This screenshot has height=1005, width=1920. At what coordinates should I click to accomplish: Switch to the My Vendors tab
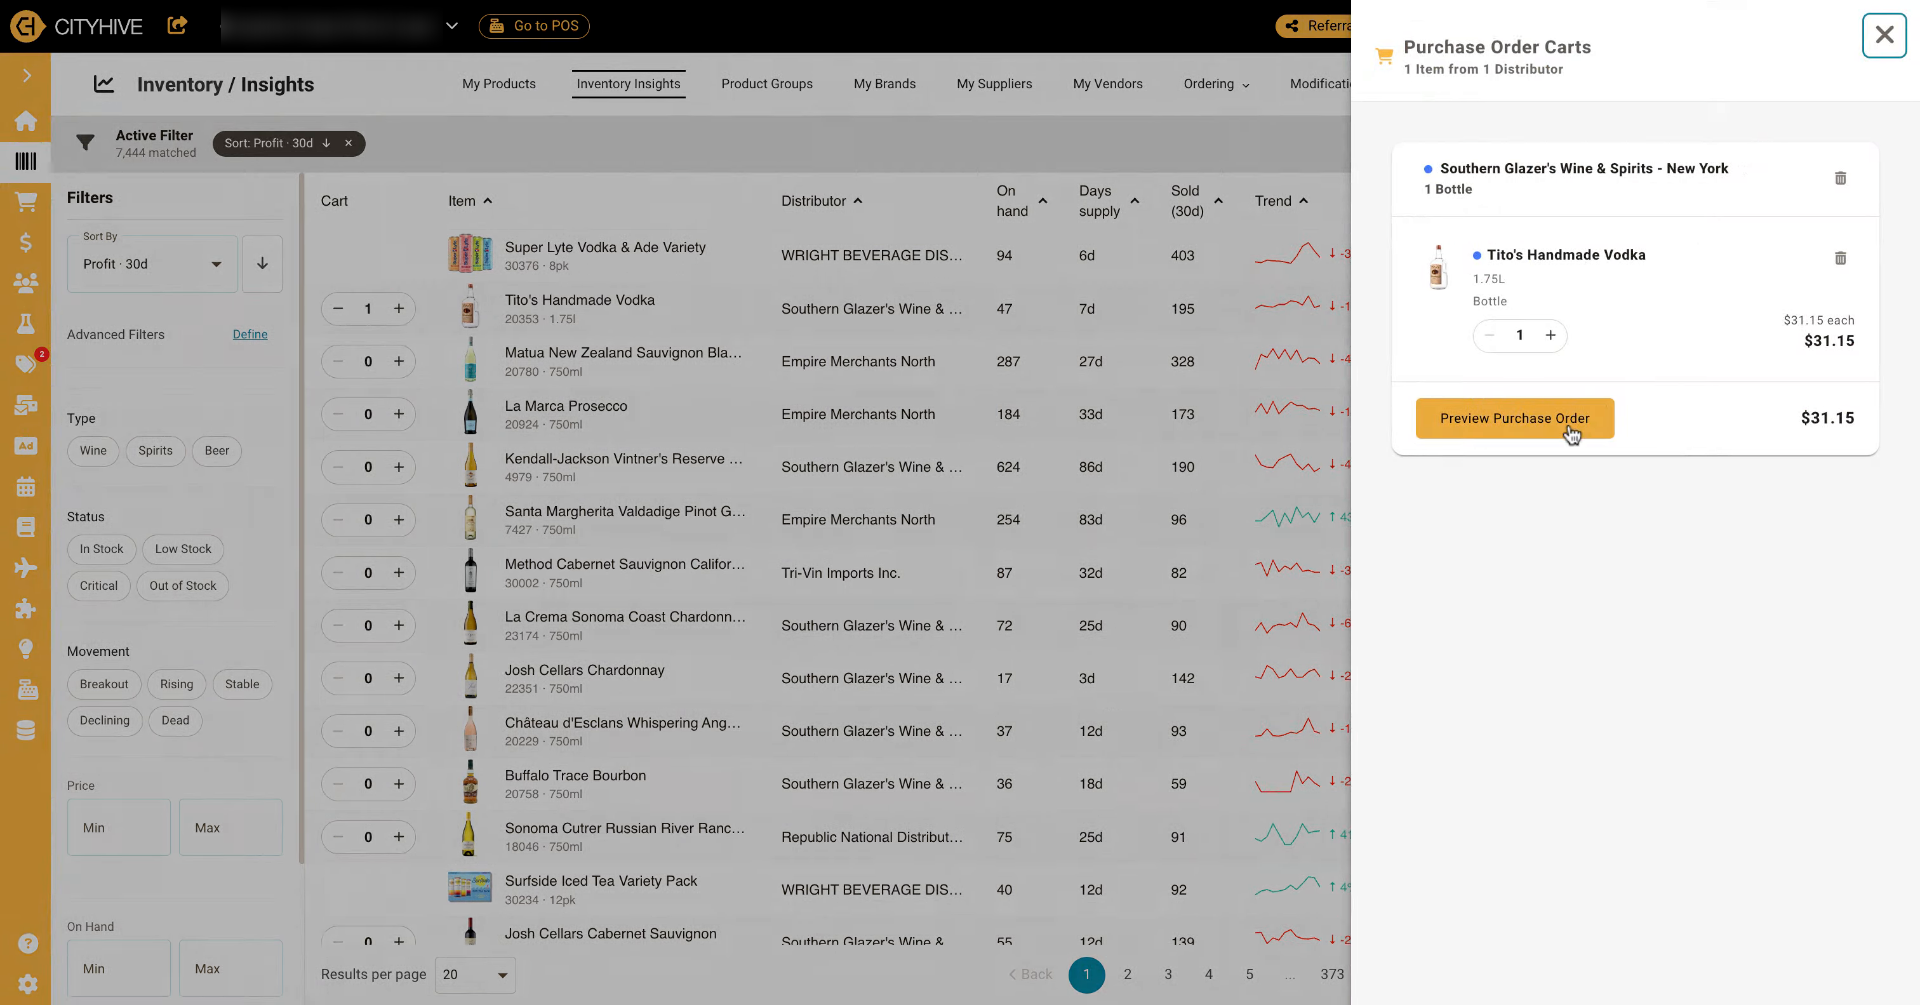click(1108, 84)
